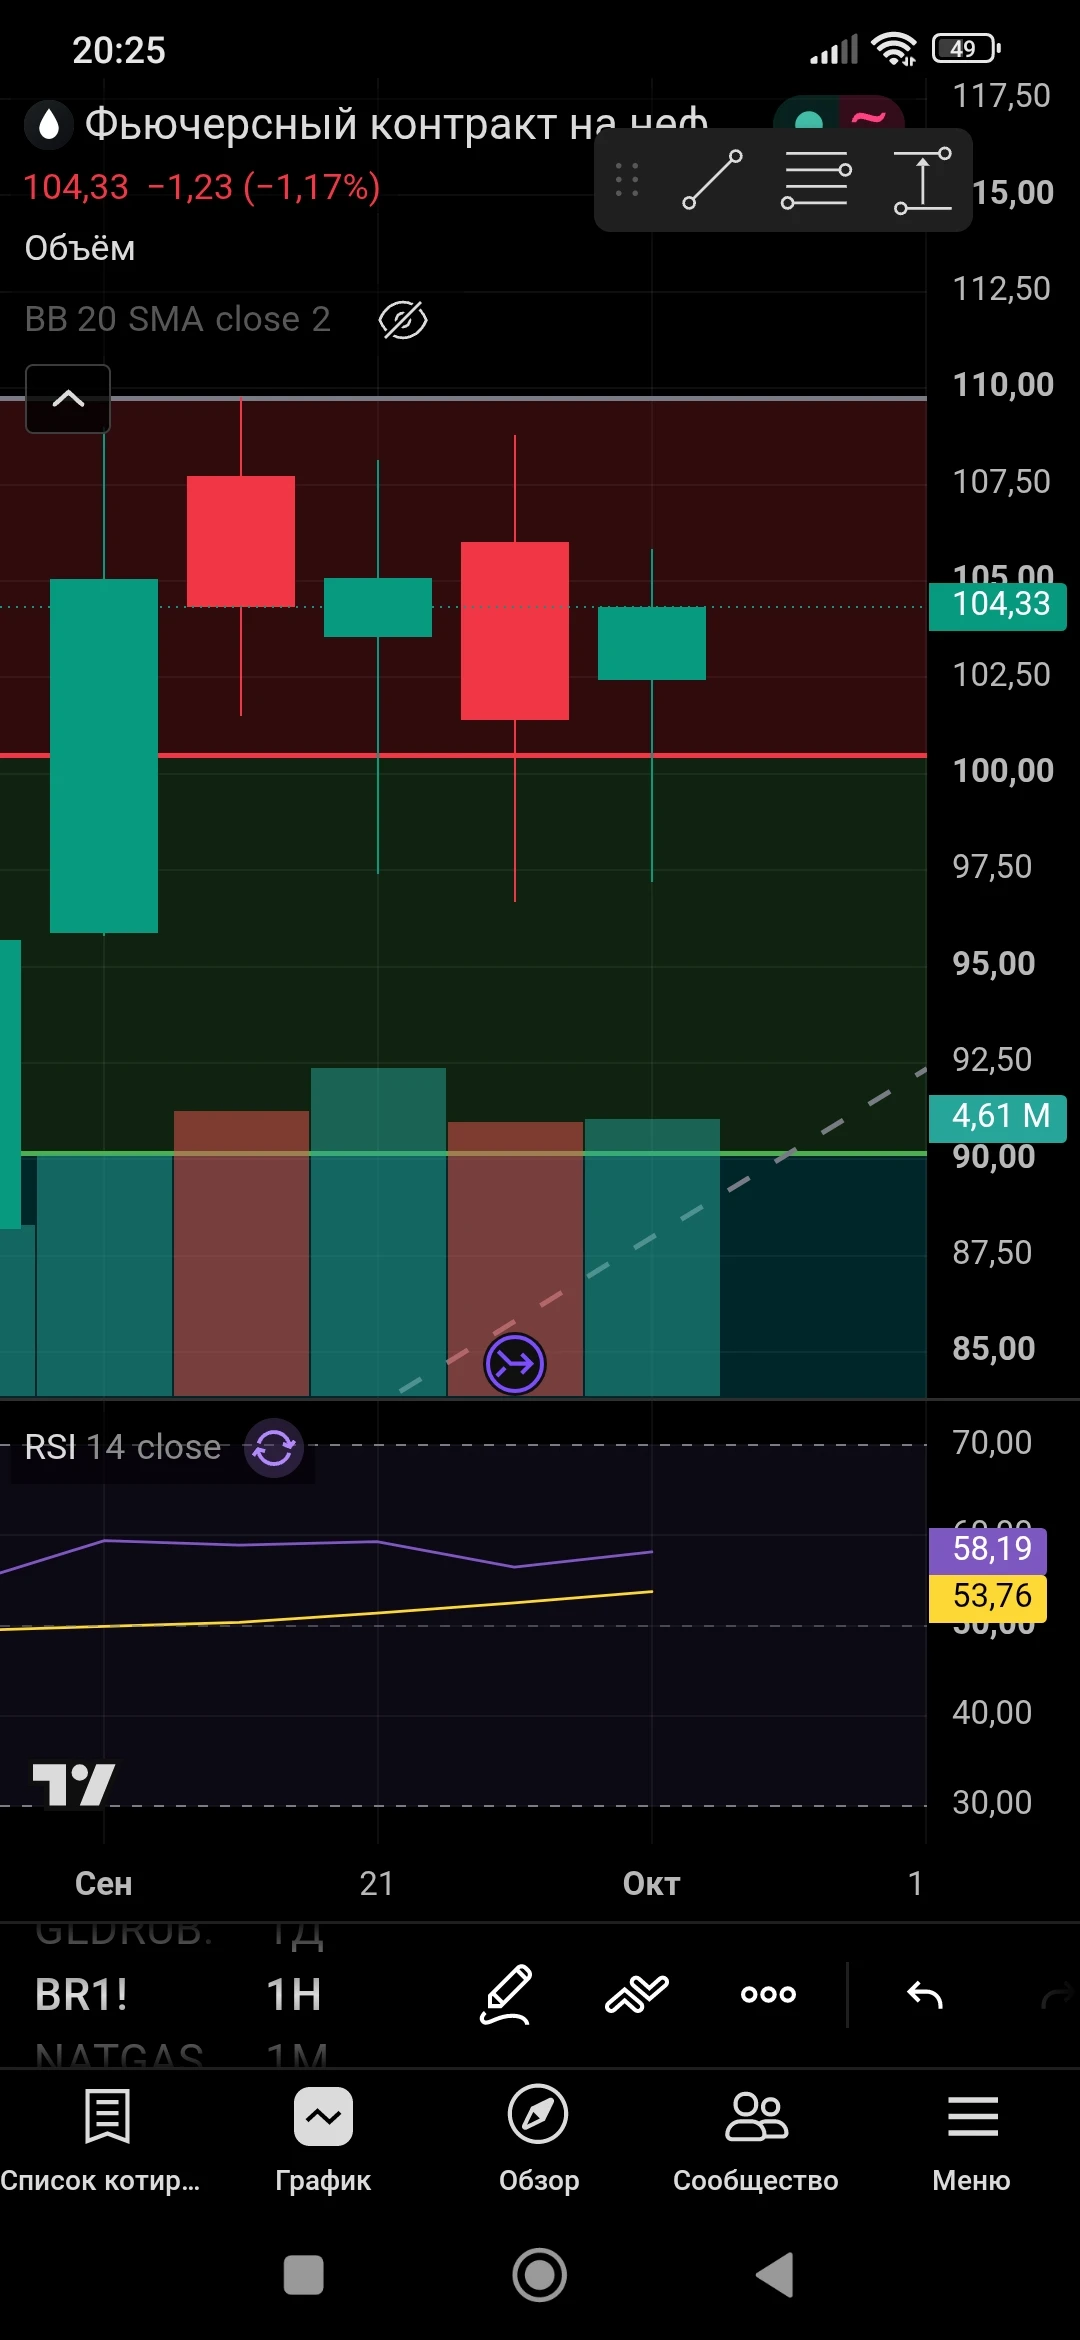Image resolution: width=1080 pixels, height=2340 pixels.
Task: Open the Обзор tab
Action: point(539,2140)
